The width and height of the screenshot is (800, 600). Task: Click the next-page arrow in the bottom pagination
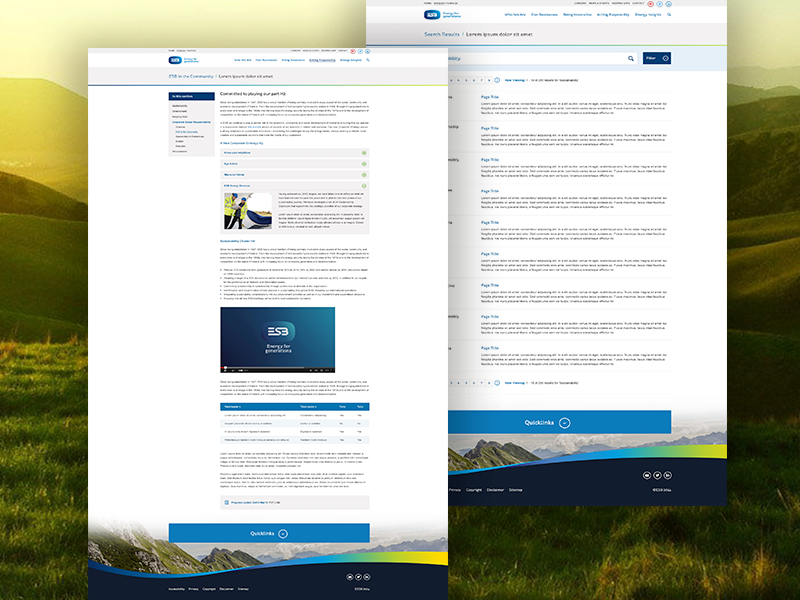[x=497, y=383]
